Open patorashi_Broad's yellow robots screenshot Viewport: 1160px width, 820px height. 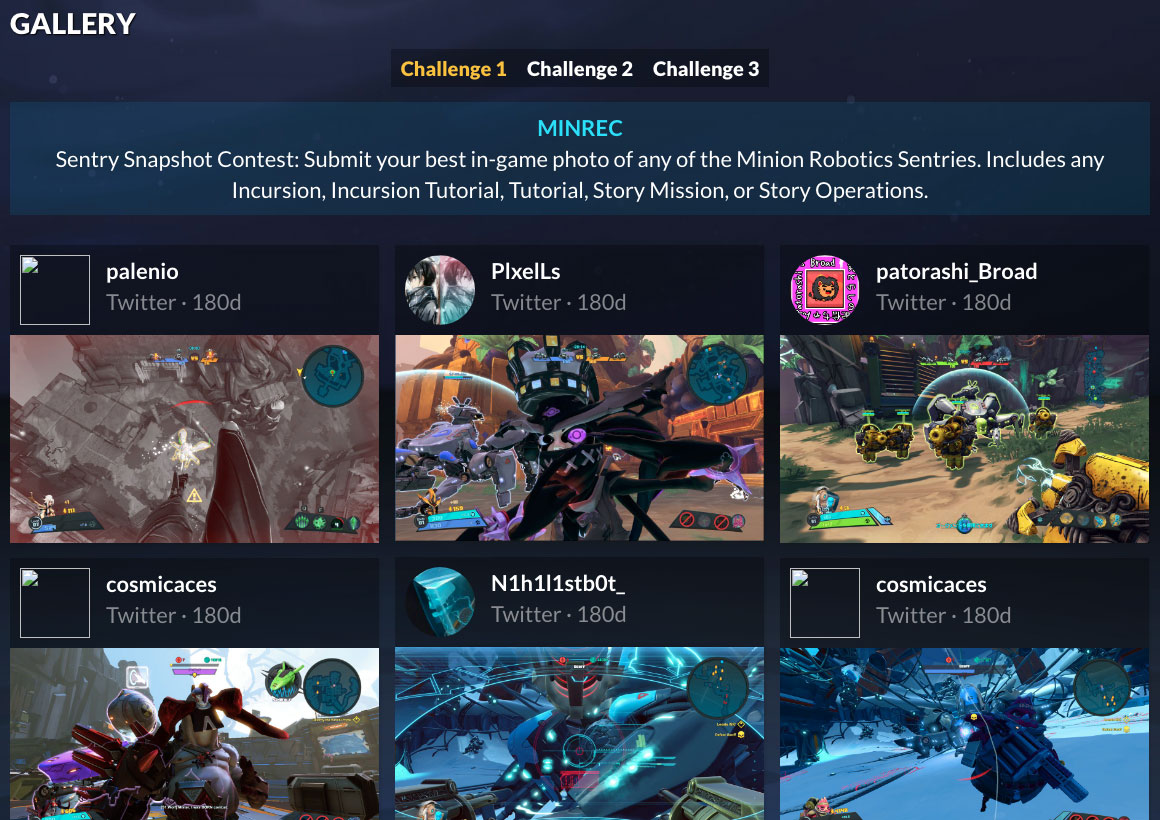(x=964, y=439)
